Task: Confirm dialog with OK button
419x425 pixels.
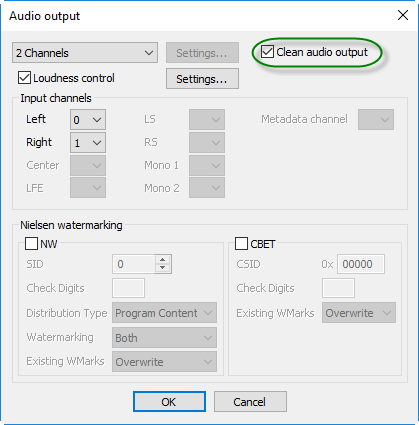Action: point(169,402)
